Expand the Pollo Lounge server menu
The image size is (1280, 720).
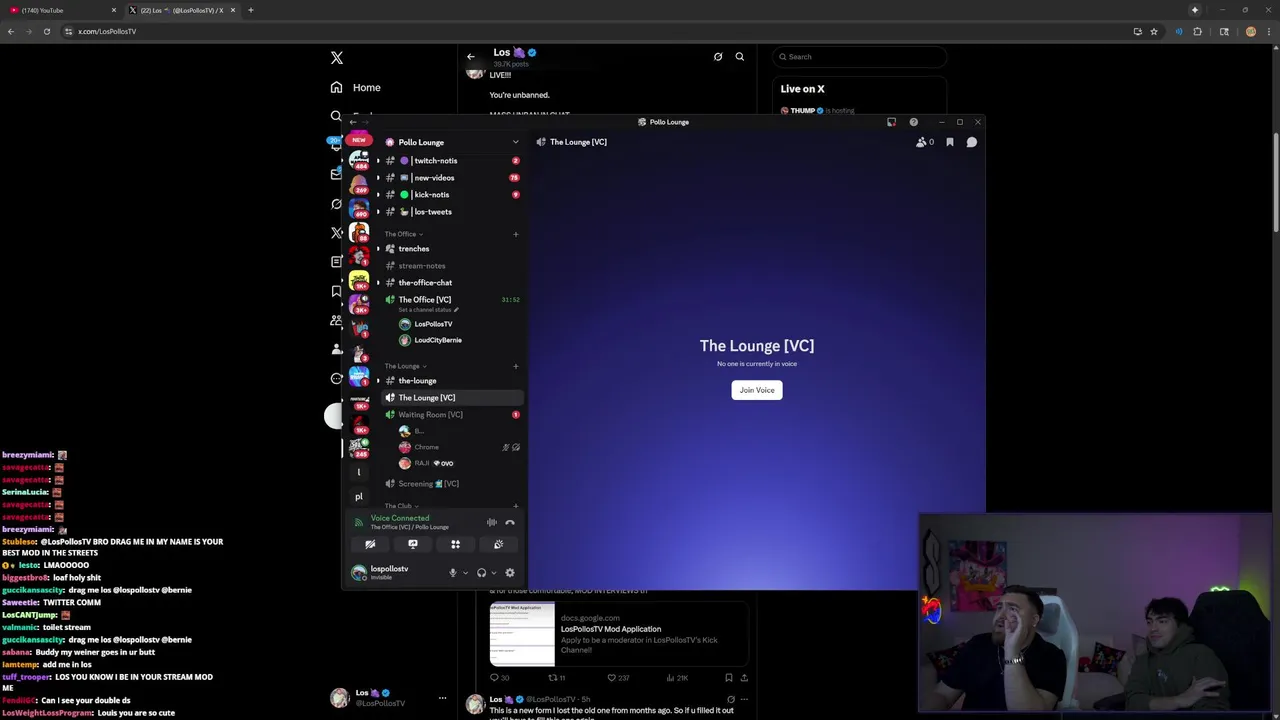516,142
